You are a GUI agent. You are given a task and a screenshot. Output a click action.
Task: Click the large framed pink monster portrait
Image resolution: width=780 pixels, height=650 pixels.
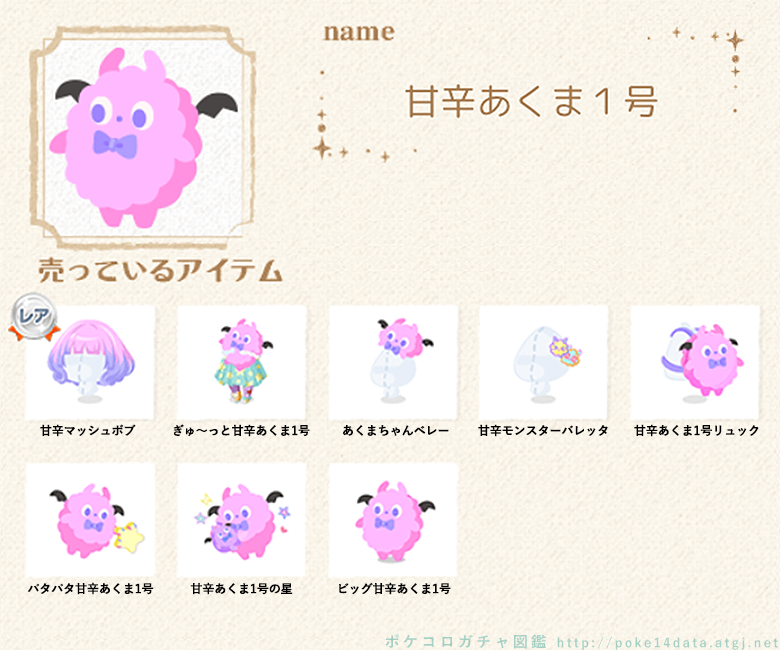pyautogui.click(x=143, y=137)
